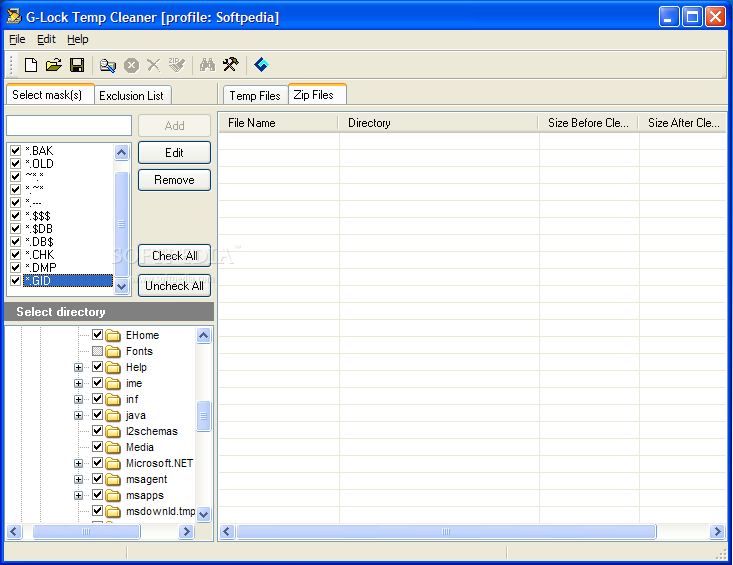The width and height of the screenshot is (733, 565).
Task: Select the Select mask(s) tab
Action: (x=49, y=95)
